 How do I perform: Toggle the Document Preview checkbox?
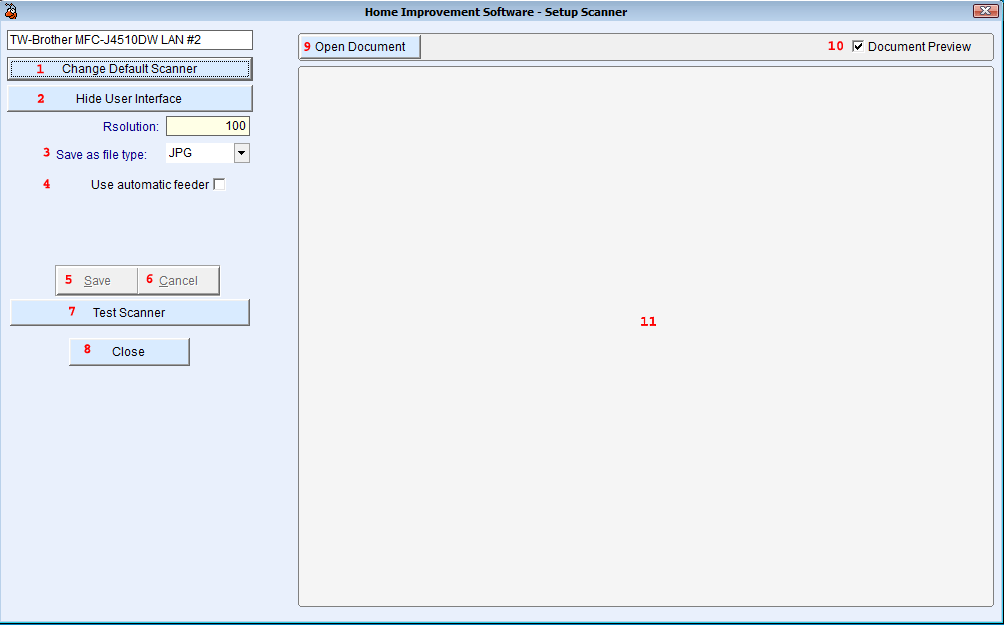point(858,46)
